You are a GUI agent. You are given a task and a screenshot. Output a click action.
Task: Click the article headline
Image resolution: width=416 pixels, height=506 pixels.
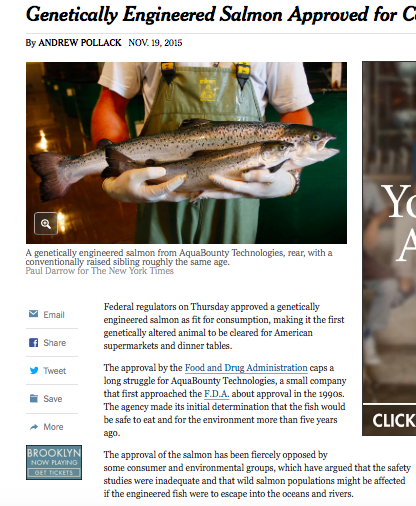pyautogui.click(x=221, y=15)
